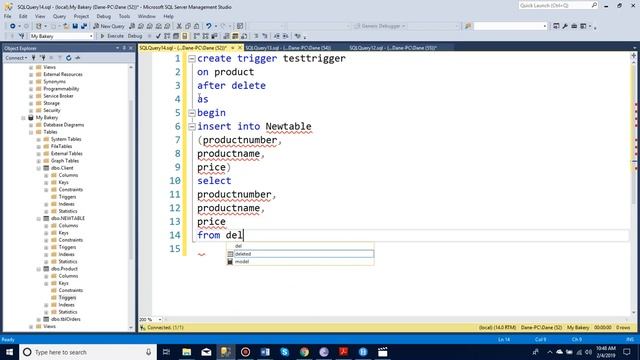Image resolution: width=640 pixels, height=360 pixels.
Task: Click the Execute query button
Action: pyautogui.click(x=112, y=36)
